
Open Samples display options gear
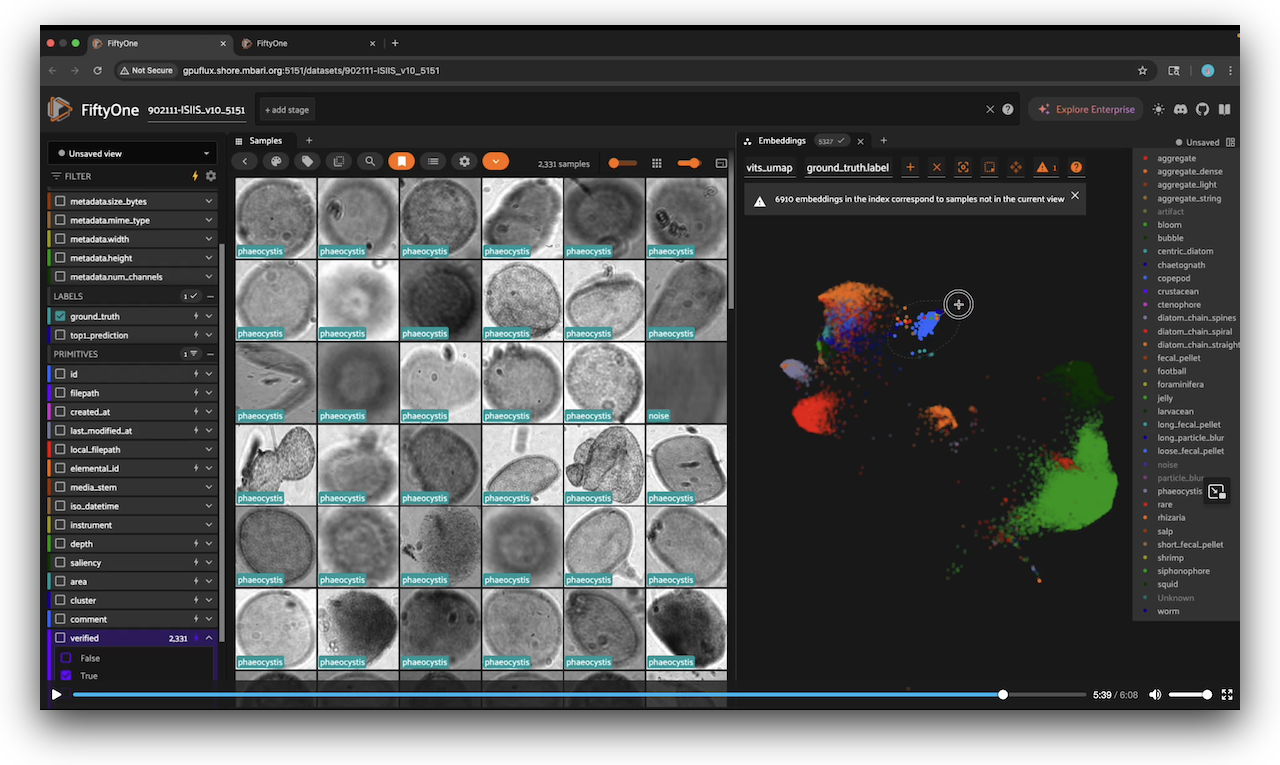point(463,161)
